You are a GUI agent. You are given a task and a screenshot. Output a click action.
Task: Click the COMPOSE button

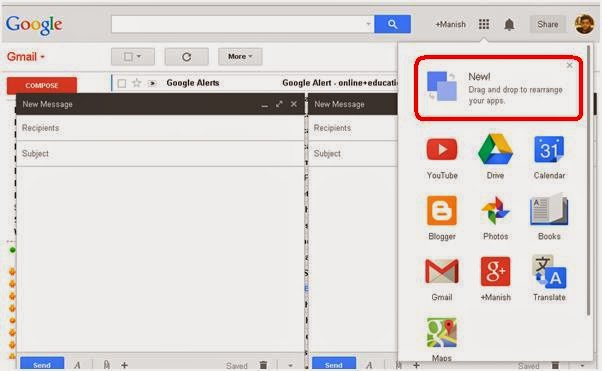click(42, 85)
